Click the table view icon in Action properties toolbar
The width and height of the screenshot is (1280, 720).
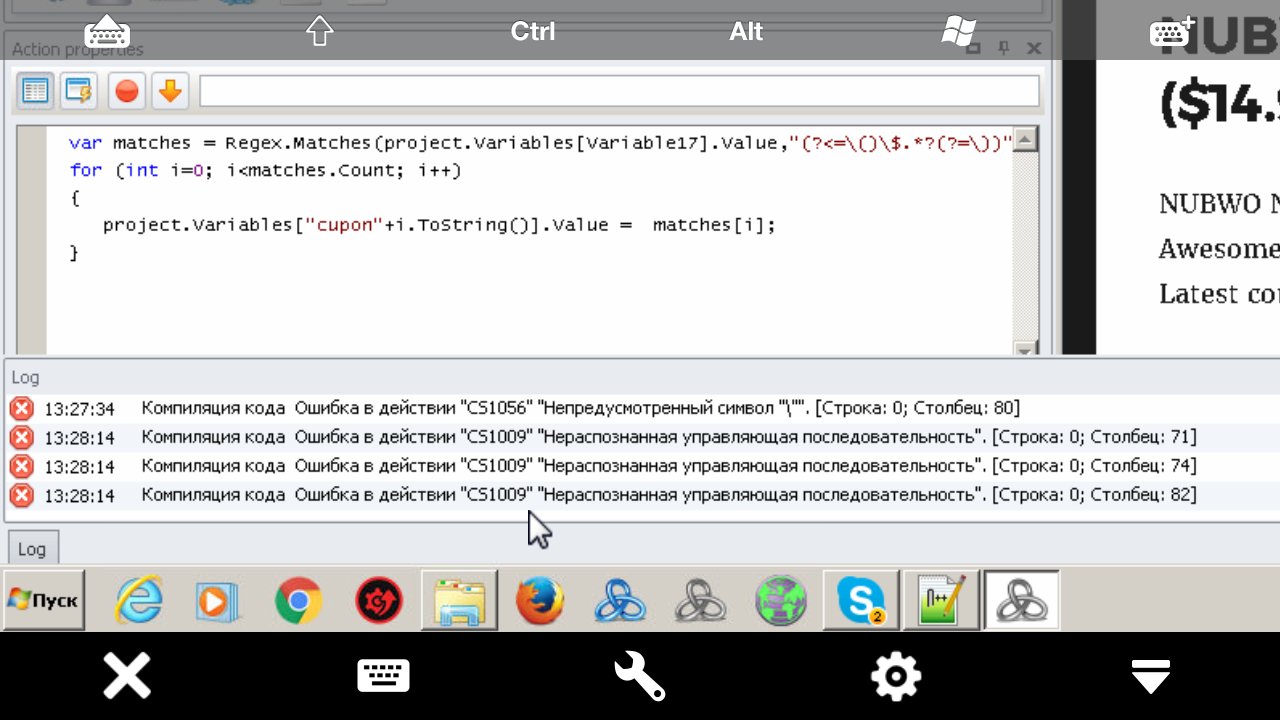click(35, 91)
